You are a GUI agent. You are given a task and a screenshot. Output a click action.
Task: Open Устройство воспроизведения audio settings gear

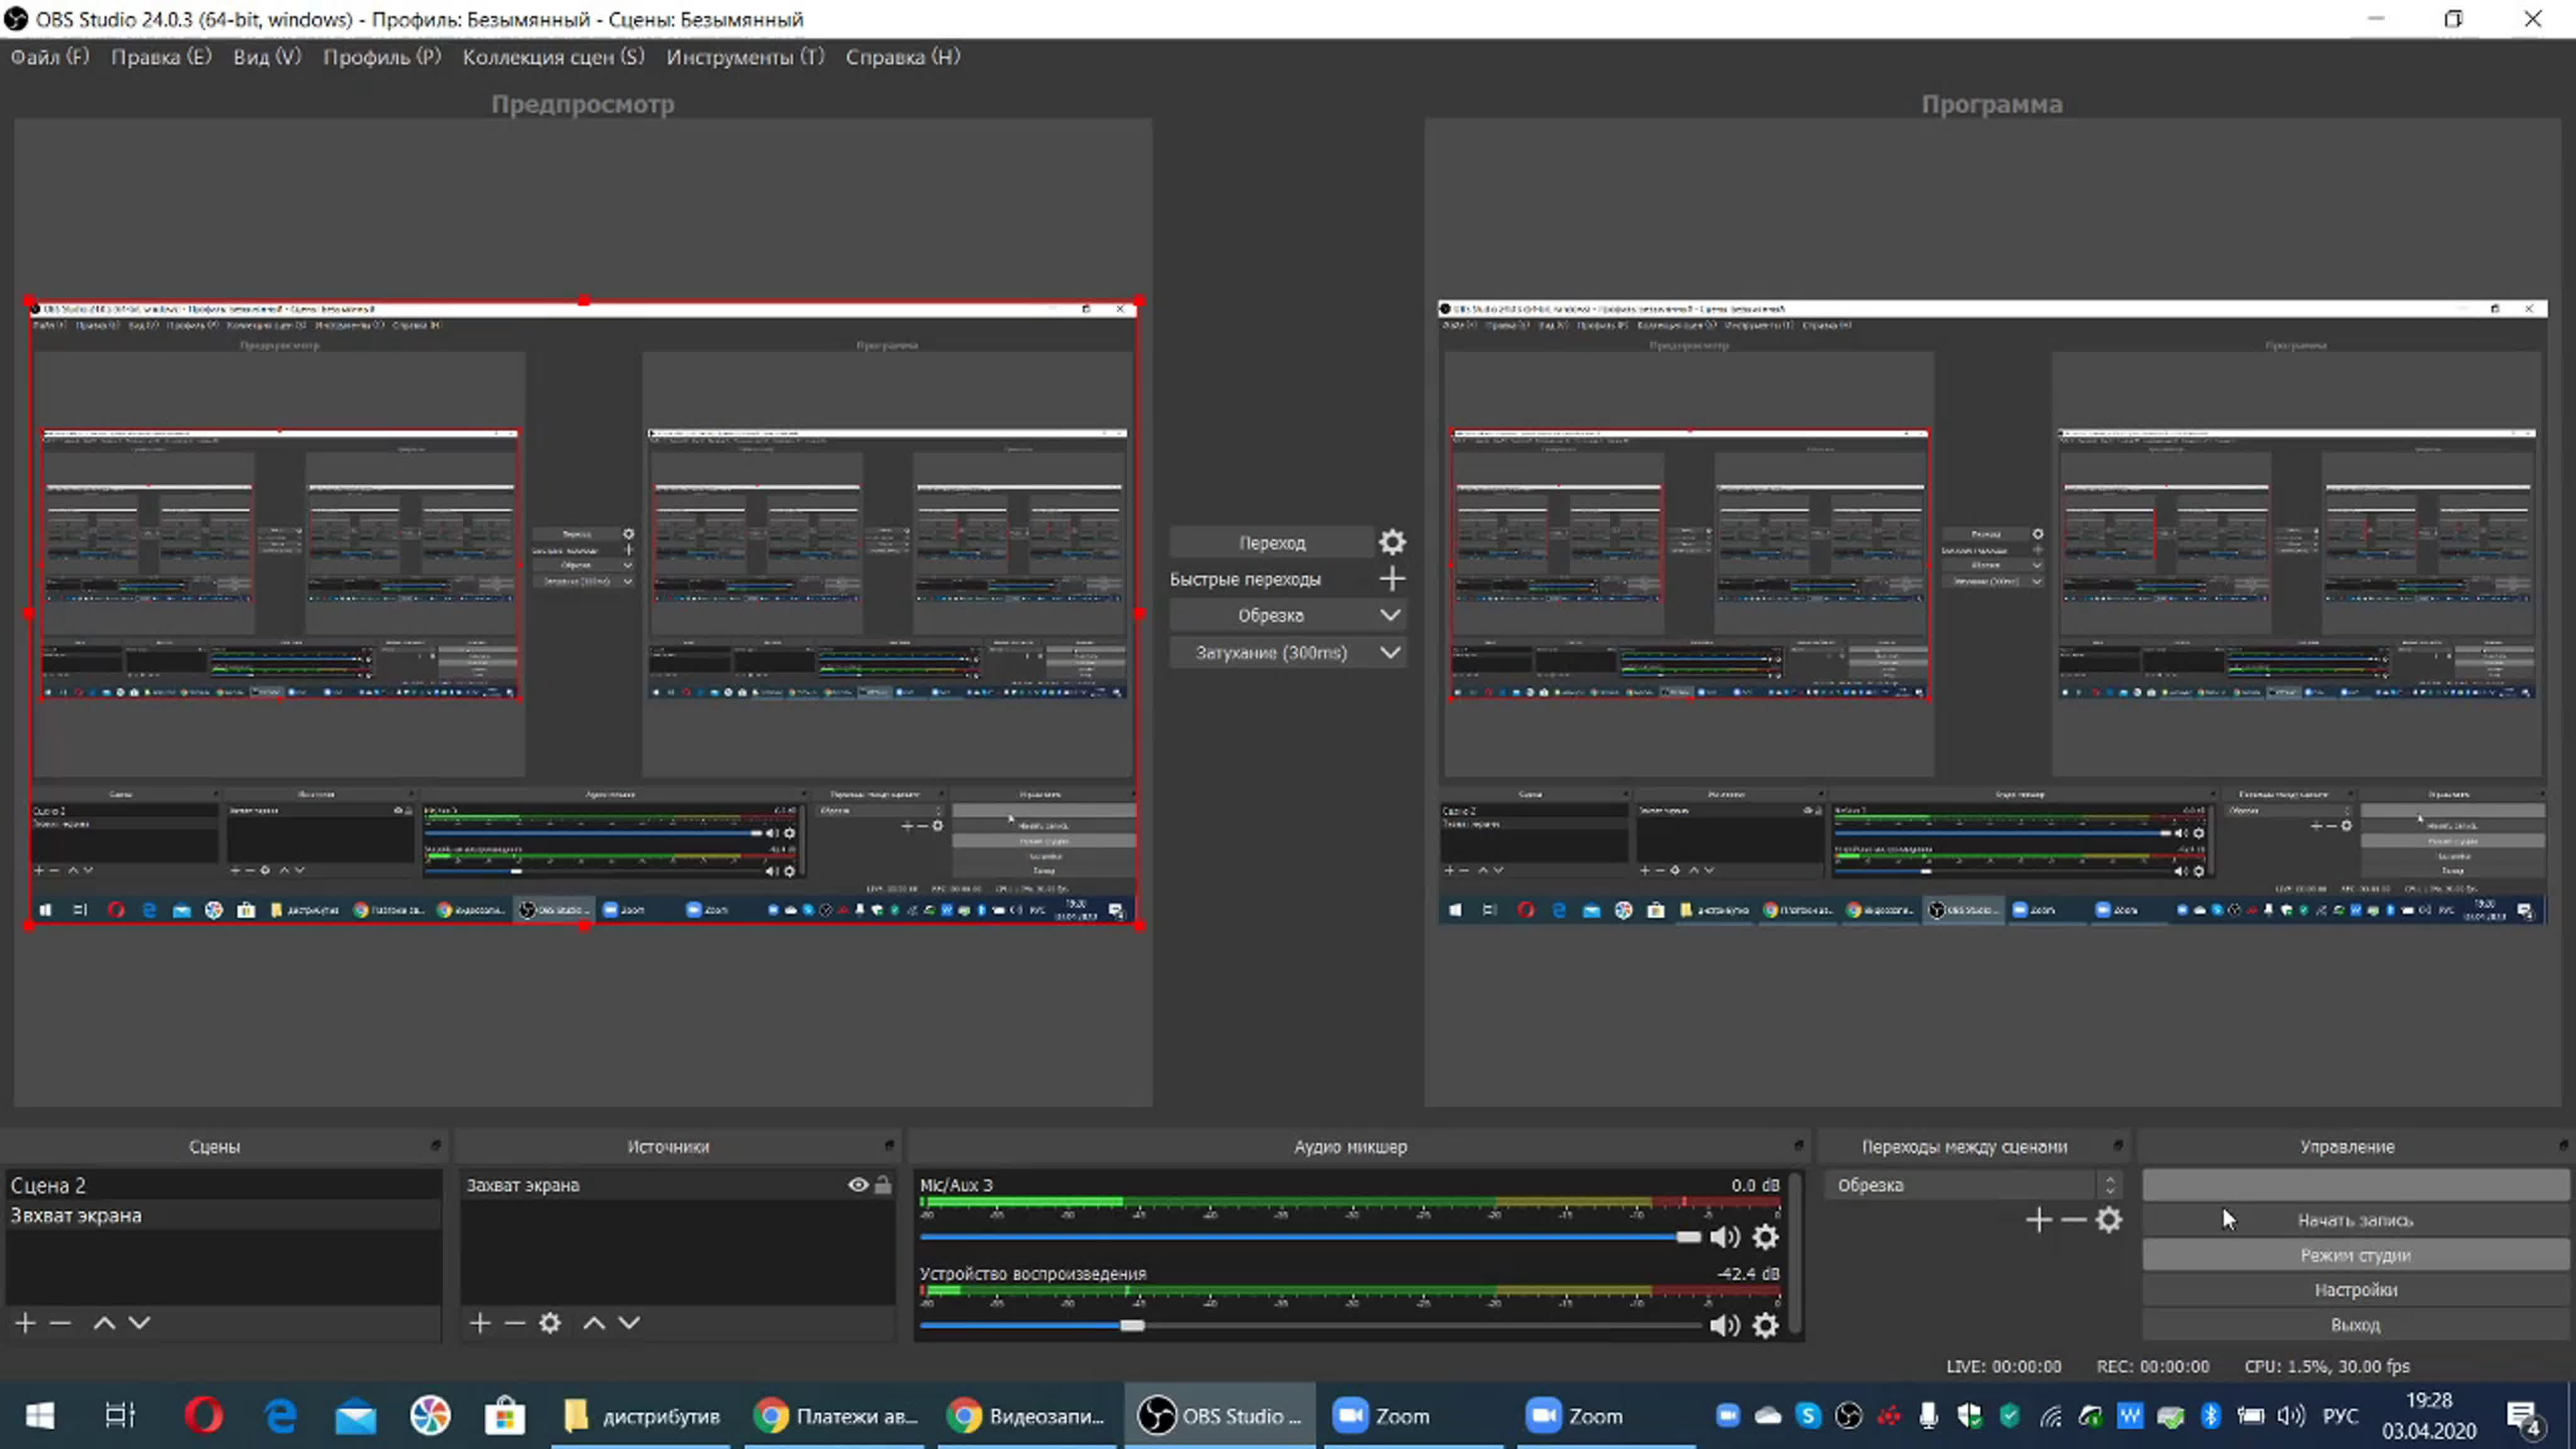click(1766, 1325)
